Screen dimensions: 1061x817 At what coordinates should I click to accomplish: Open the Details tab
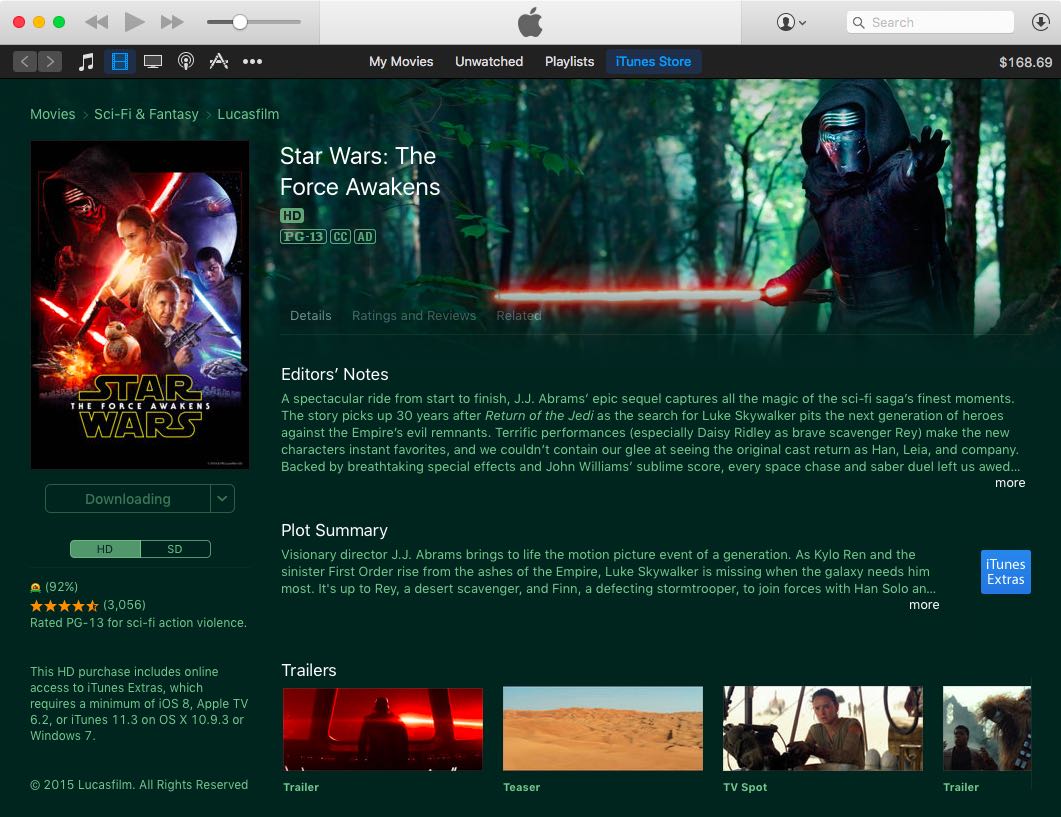311,315
